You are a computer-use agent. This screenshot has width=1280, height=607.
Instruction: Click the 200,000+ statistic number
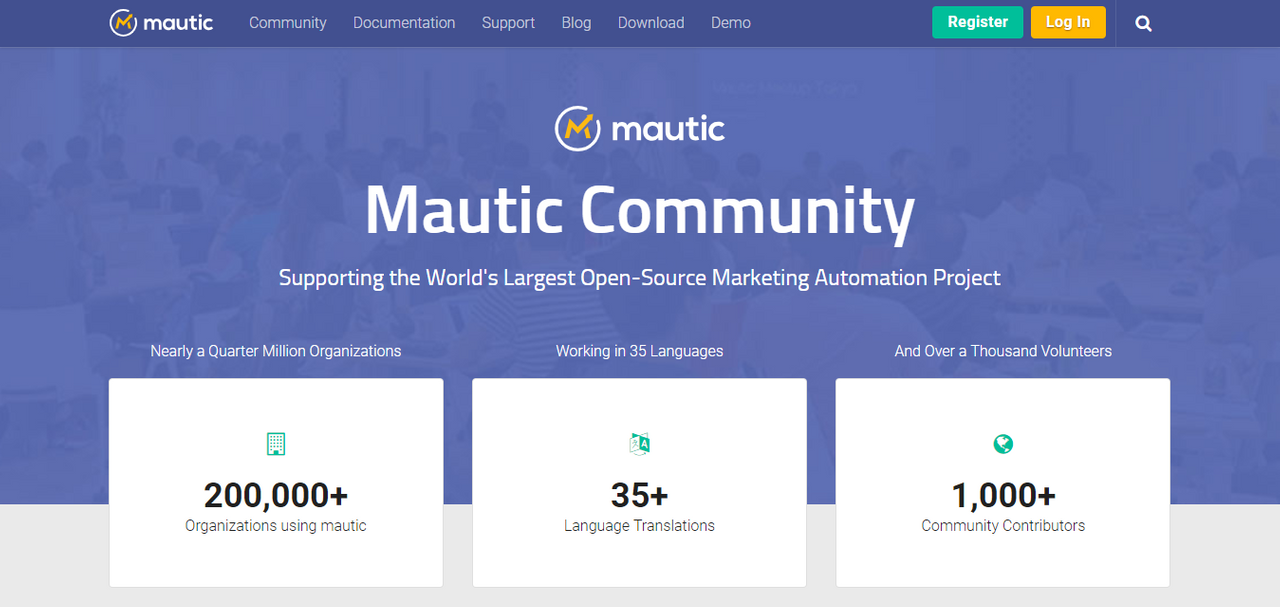pyautogui.click(x=276, y=495)
